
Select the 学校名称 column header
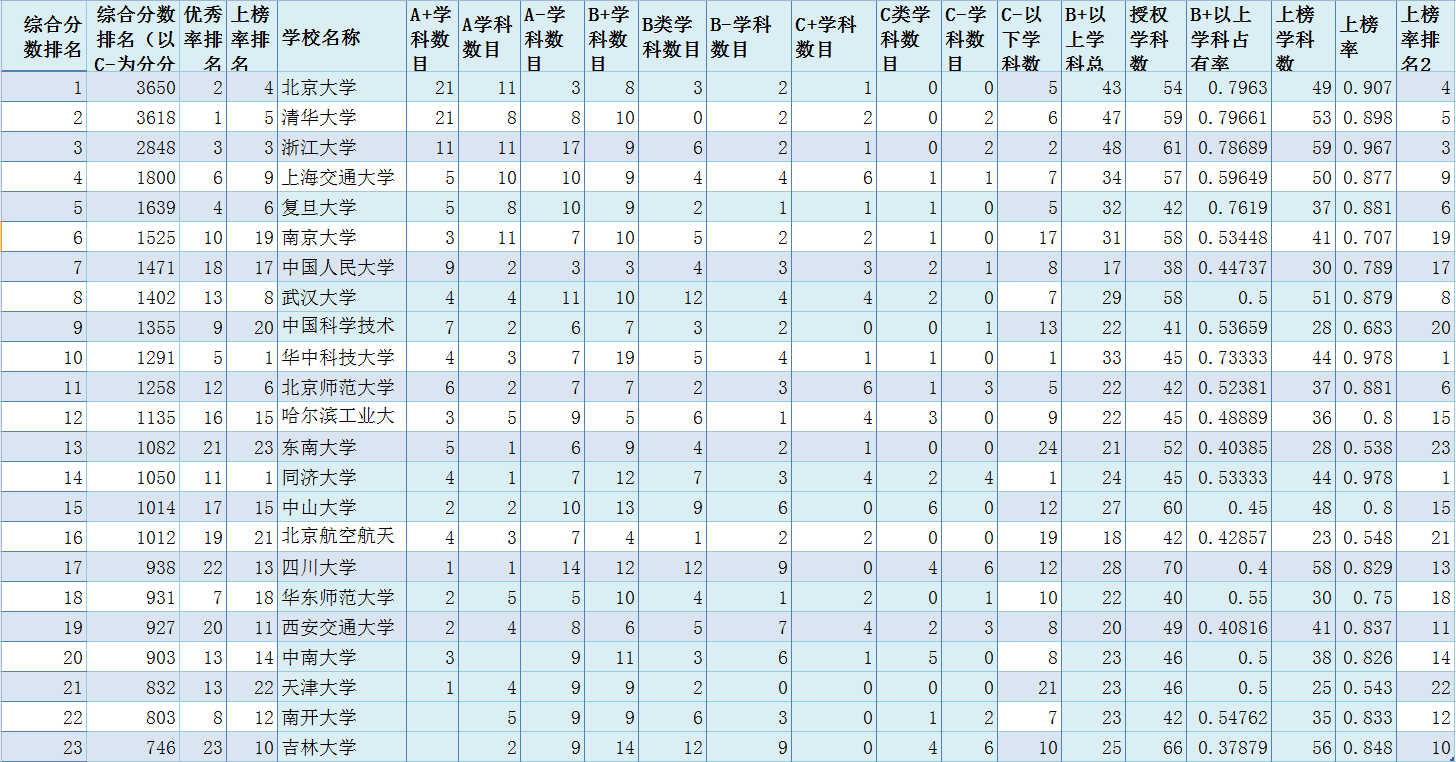(342, 36)
